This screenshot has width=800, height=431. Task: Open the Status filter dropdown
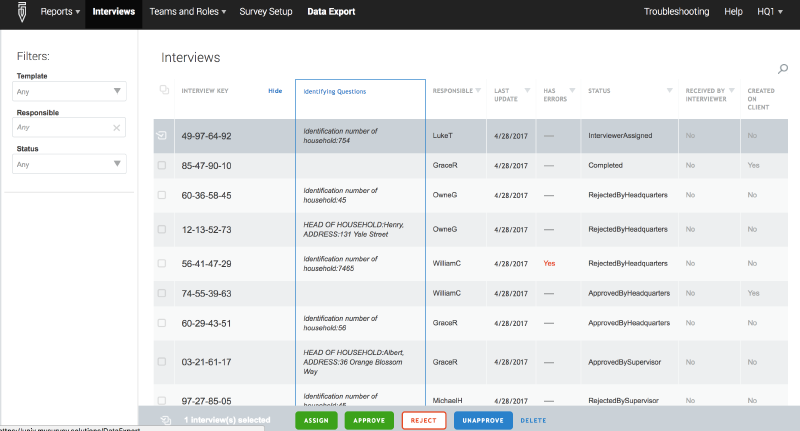tap(69, 164)
